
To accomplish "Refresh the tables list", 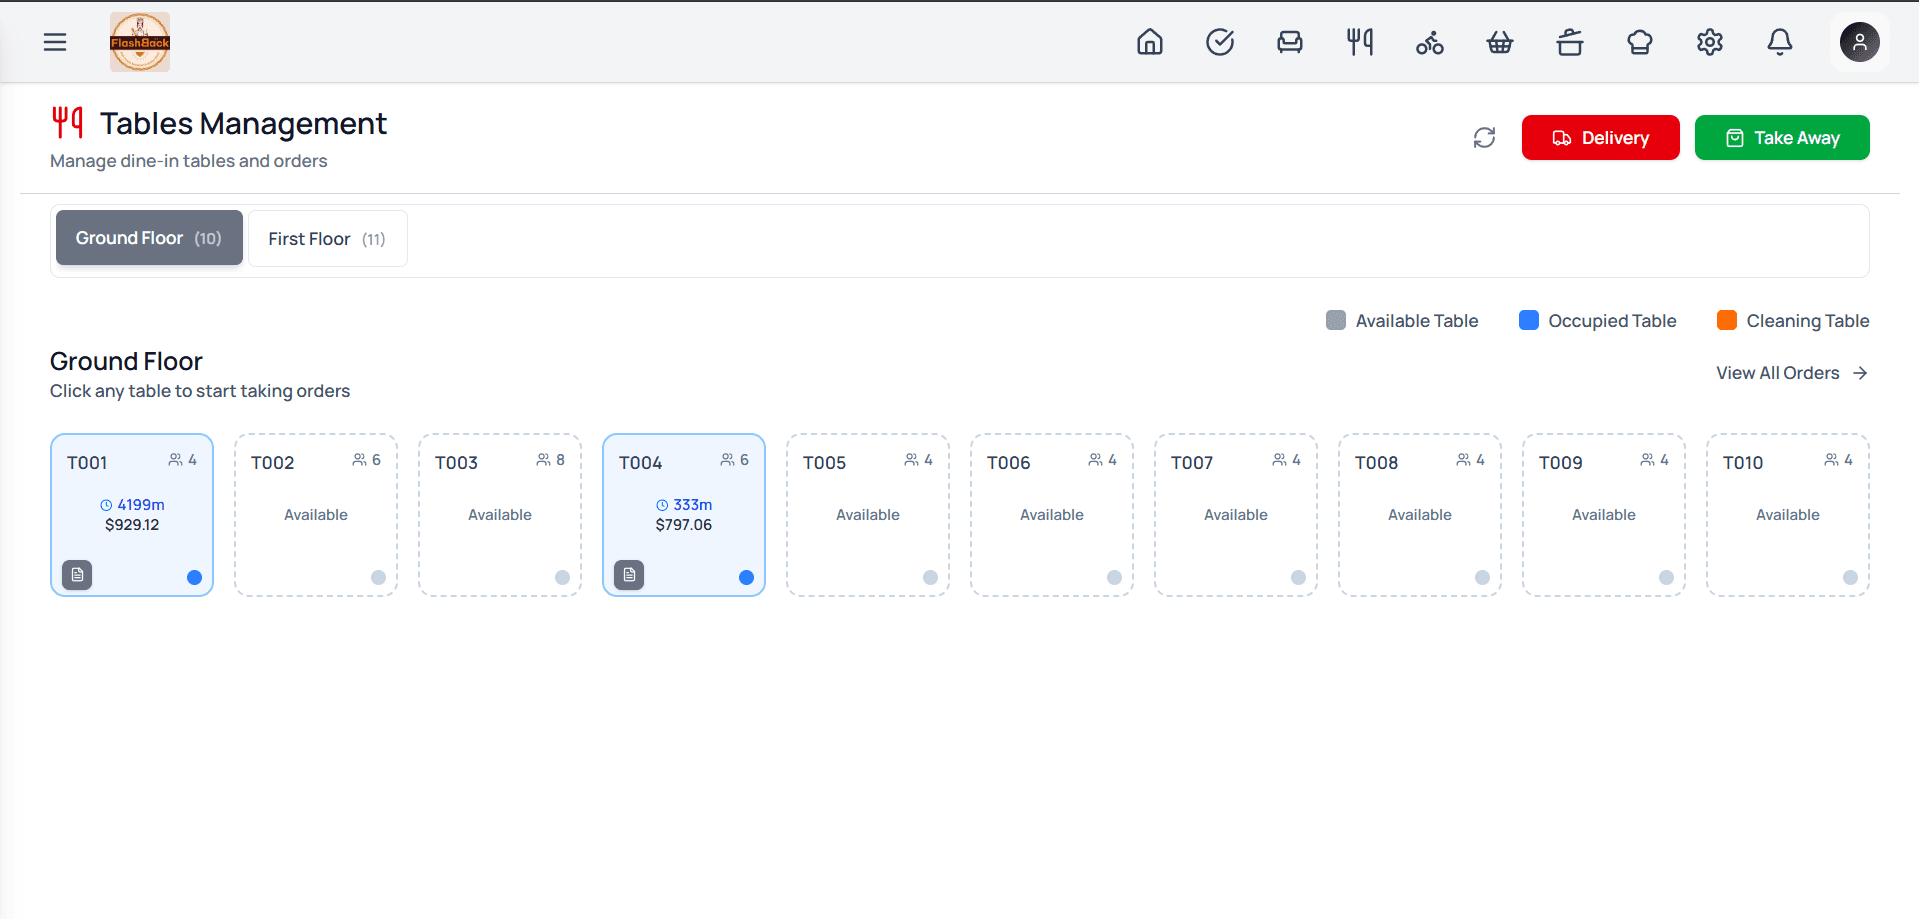I will pyautogui.click(x=1485, y=138).
